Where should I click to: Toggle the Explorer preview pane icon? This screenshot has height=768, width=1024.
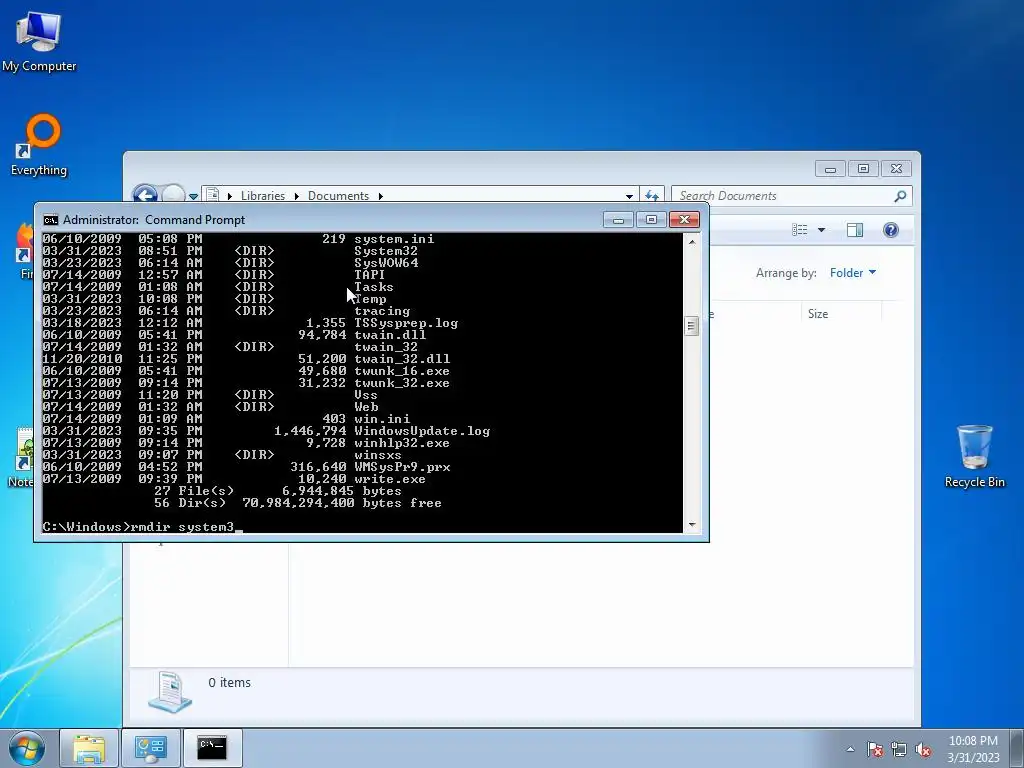tap(855, 230)
